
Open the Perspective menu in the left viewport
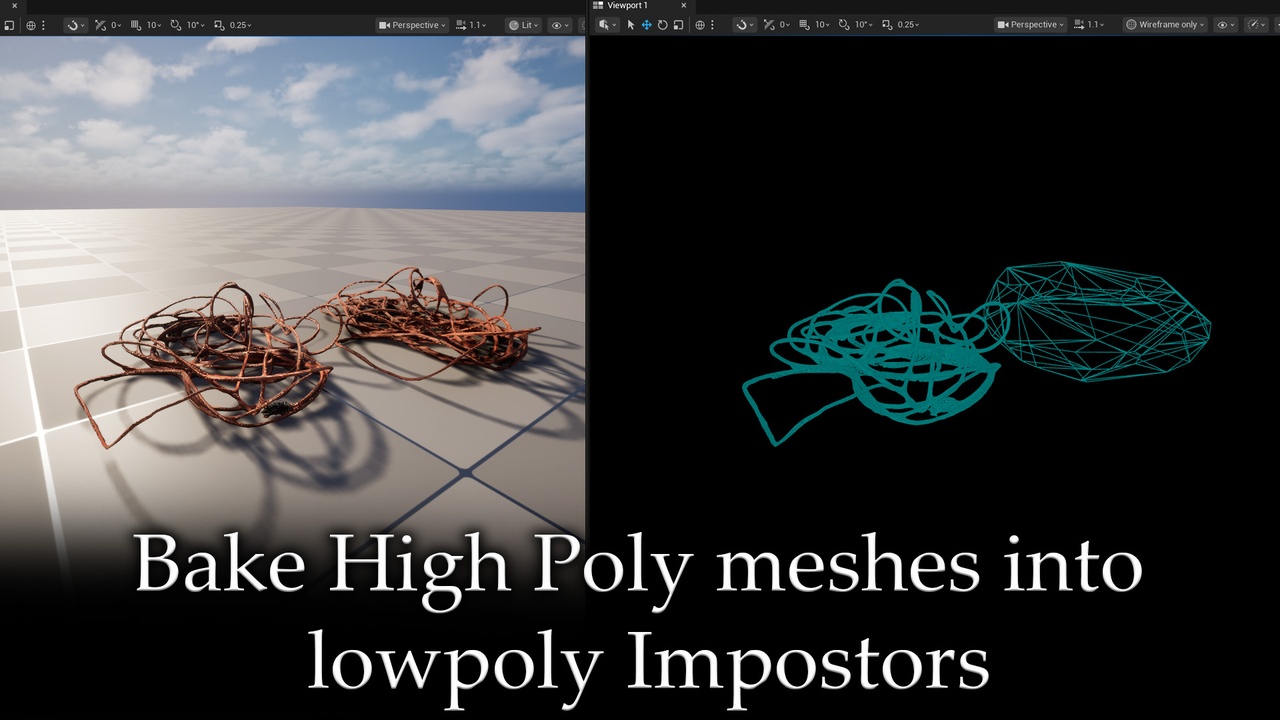tap(413, 25)
